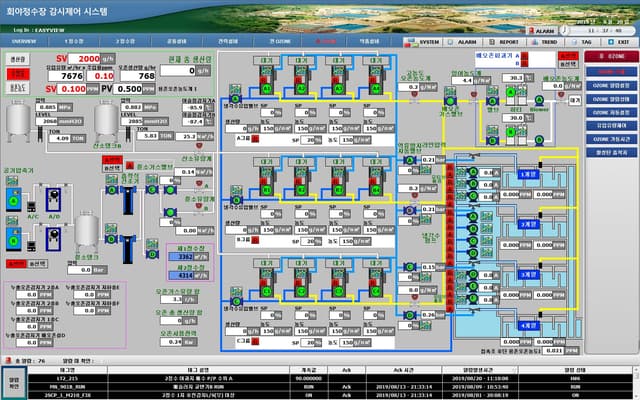
Task: Toggle B선택 button beside 배오존파괴기
Action: (x=569, y=64)
